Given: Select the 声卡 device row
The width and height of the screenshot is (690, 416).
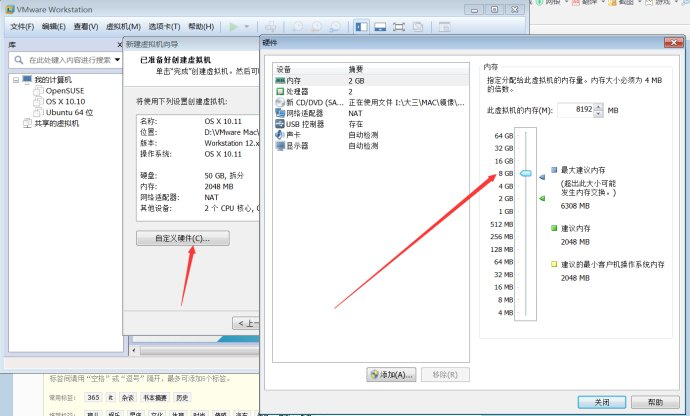Looking at the screenshot, I should coord(371,135).
